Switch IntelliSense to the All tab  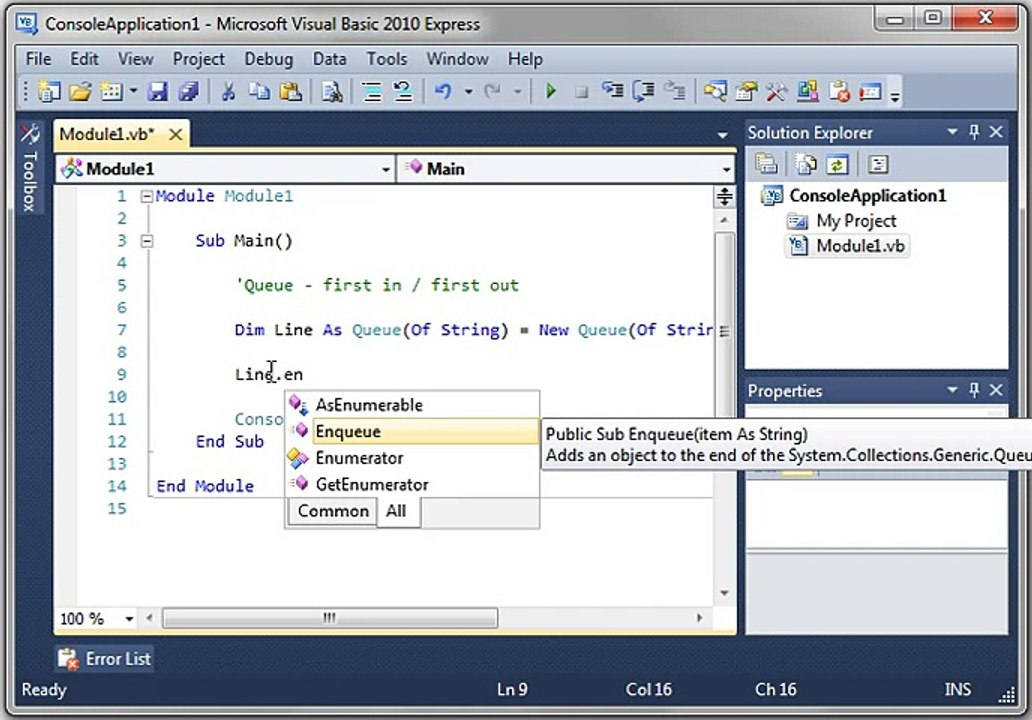point(396,511)
